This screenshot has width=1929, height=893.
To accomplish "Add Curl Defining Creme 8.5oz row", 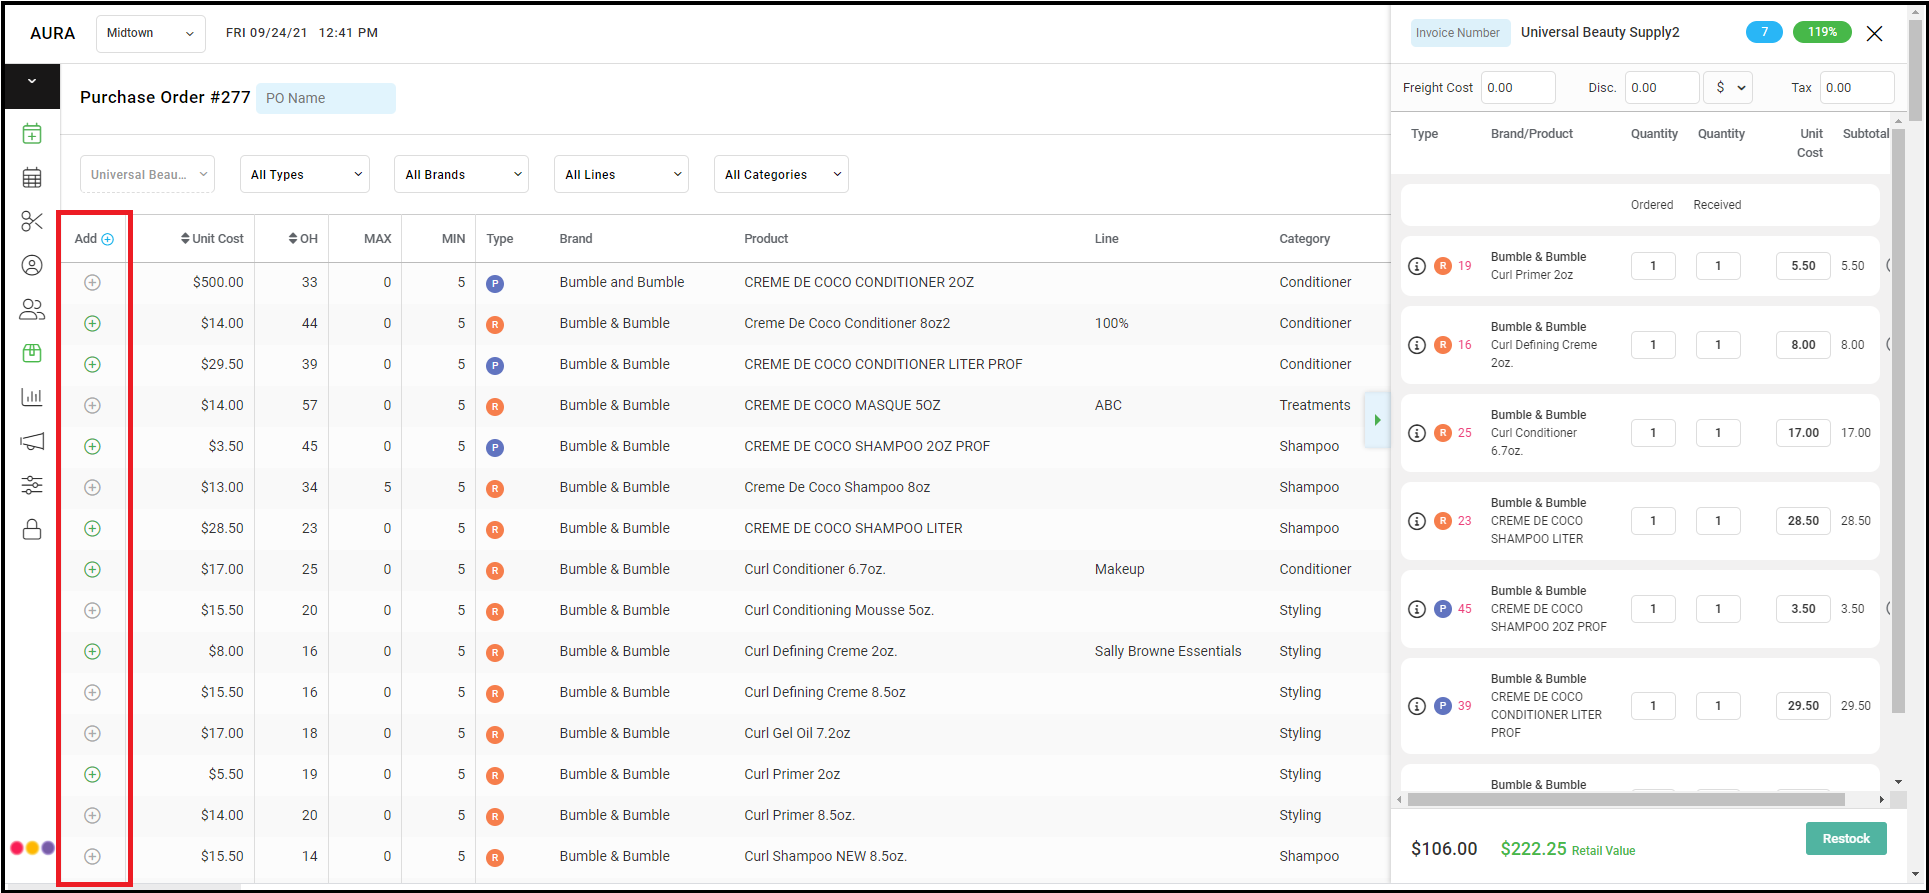I will pyautogui.click(x=92, y=693).
